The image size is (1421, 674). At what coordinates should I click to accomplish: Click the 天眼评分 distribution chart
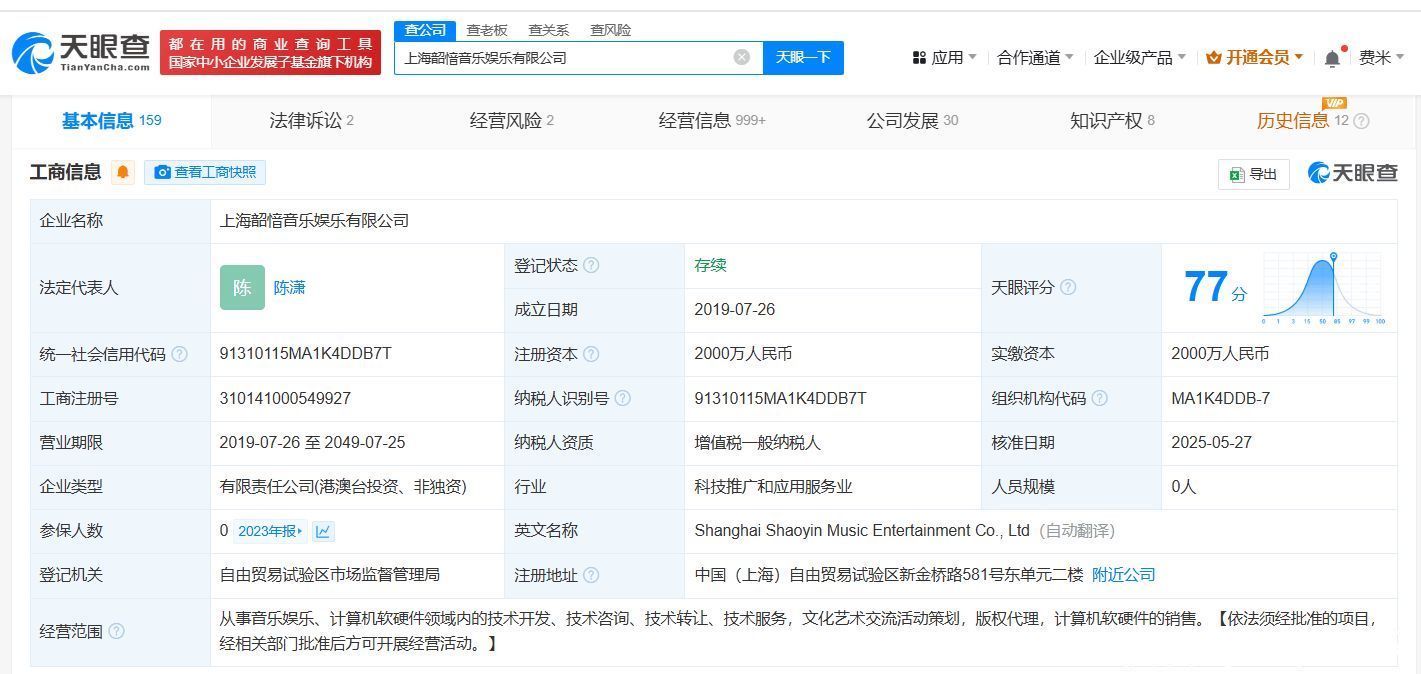coord(1323,288)
